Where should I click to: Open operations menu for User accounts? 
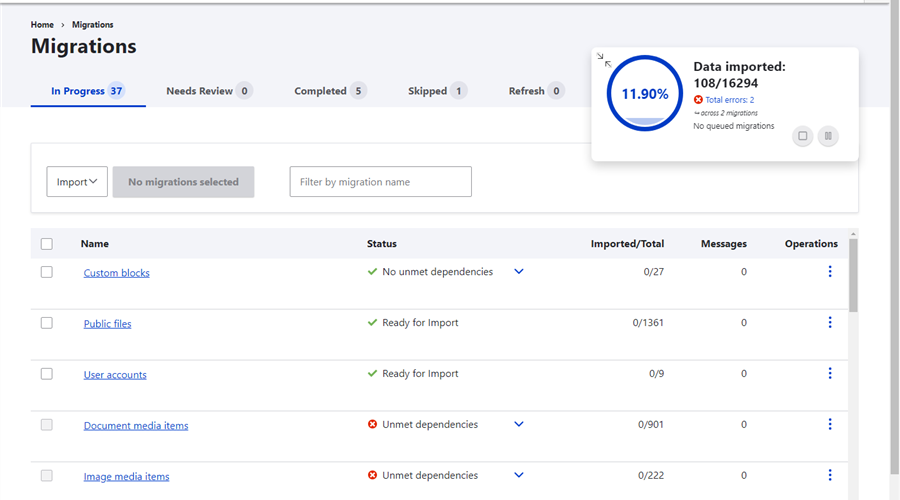(830, 374)
